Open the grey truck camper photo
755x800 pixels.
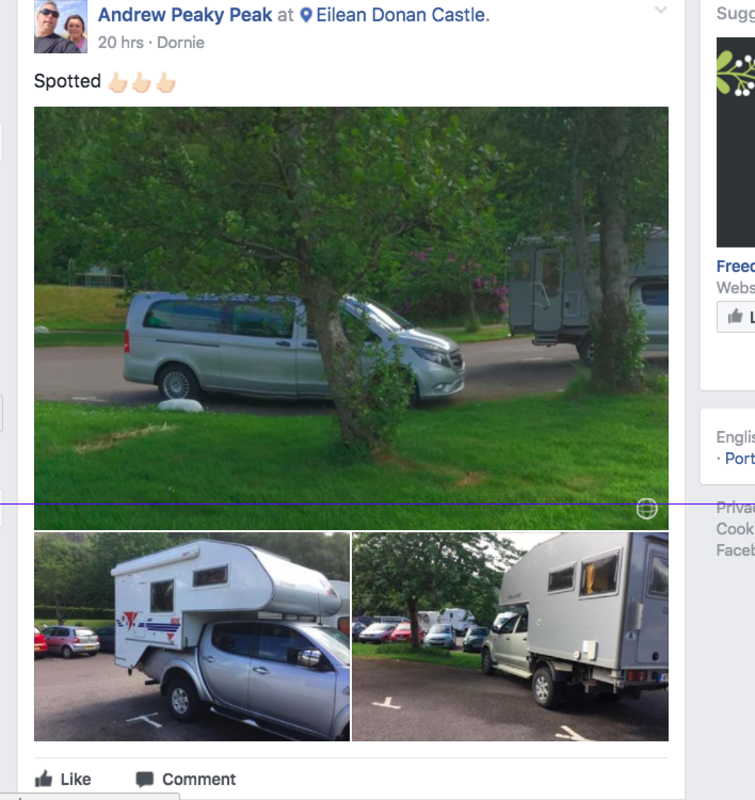(x=510, y=636)
